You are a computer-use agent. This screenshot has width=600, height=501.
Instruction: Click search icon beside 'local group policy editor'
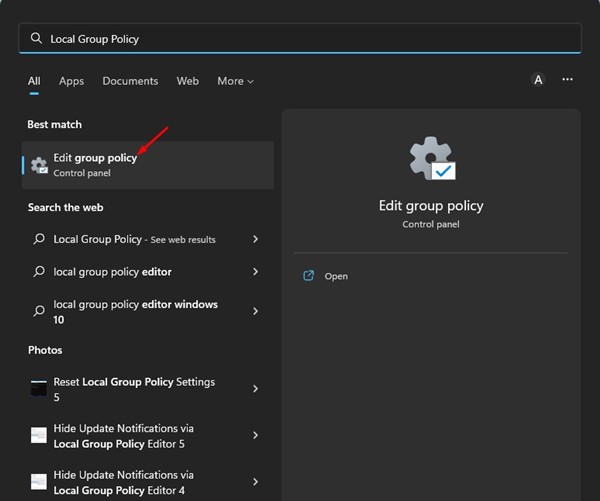[39, 272]
